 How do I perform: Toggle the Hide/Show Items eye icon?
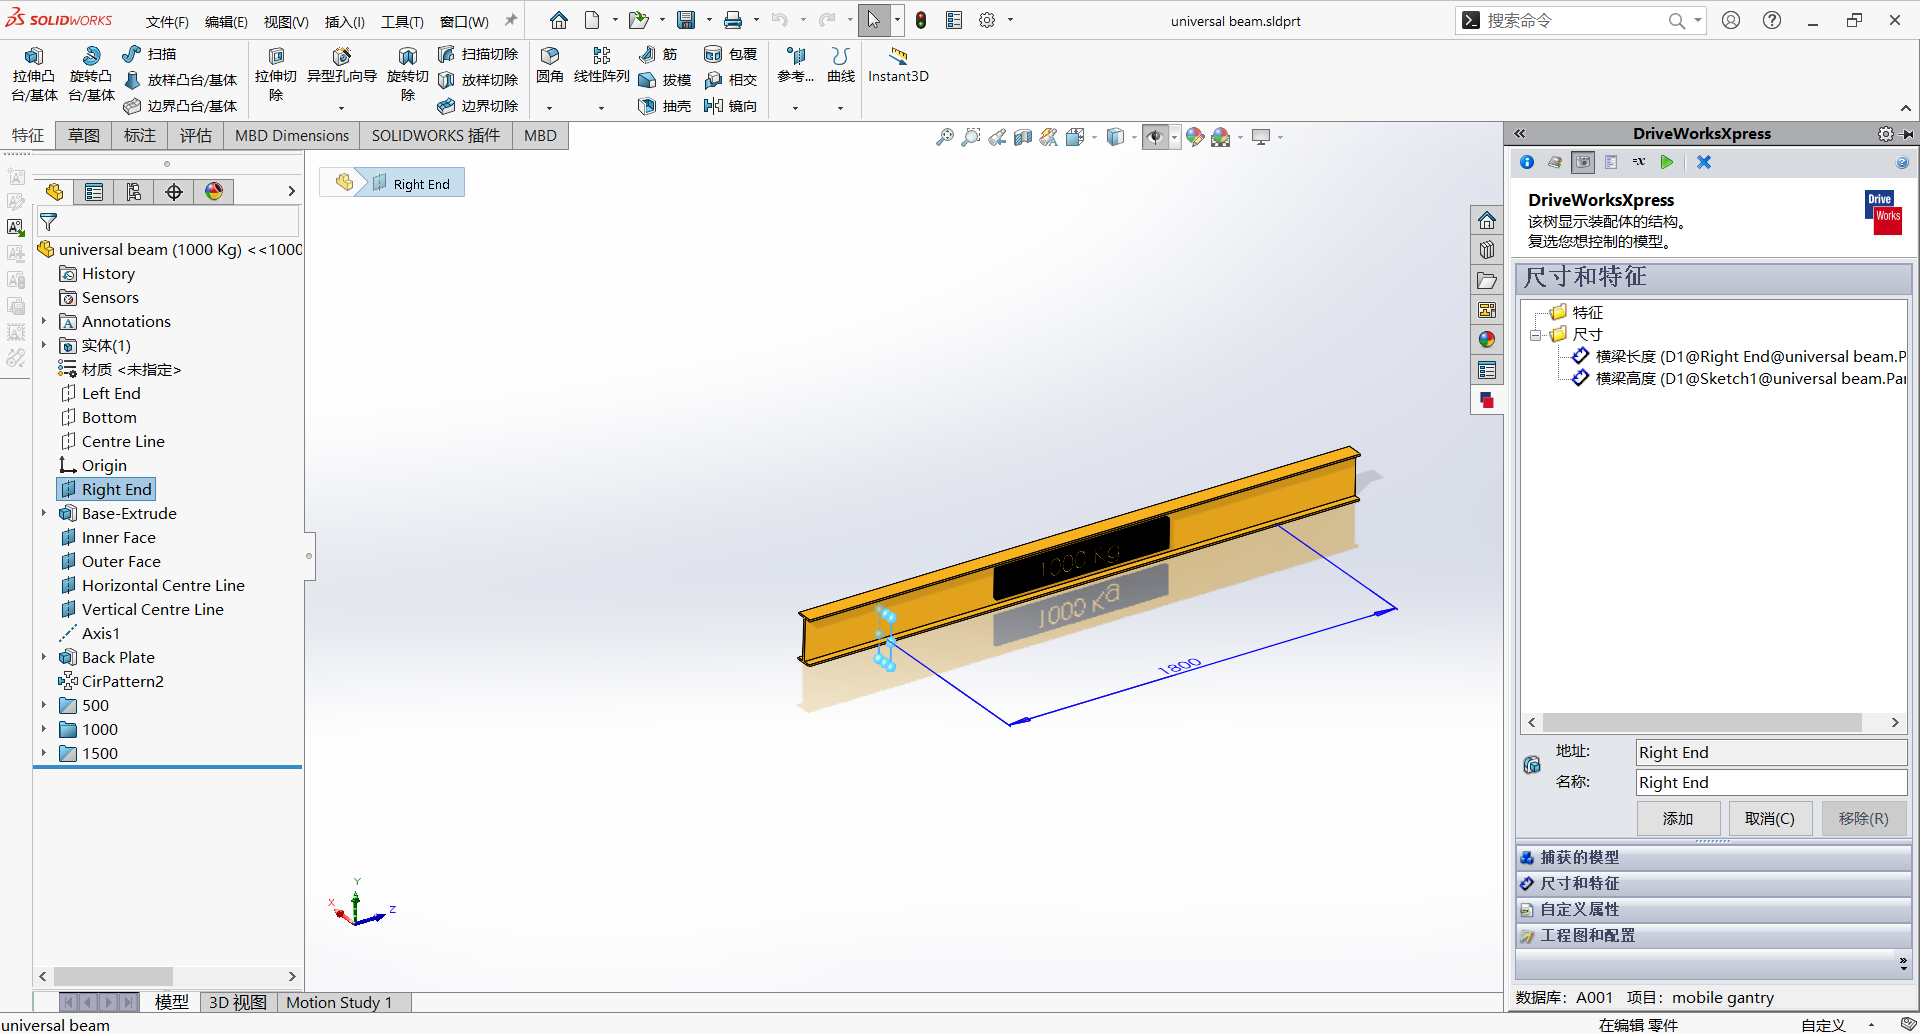(1155, 137)
